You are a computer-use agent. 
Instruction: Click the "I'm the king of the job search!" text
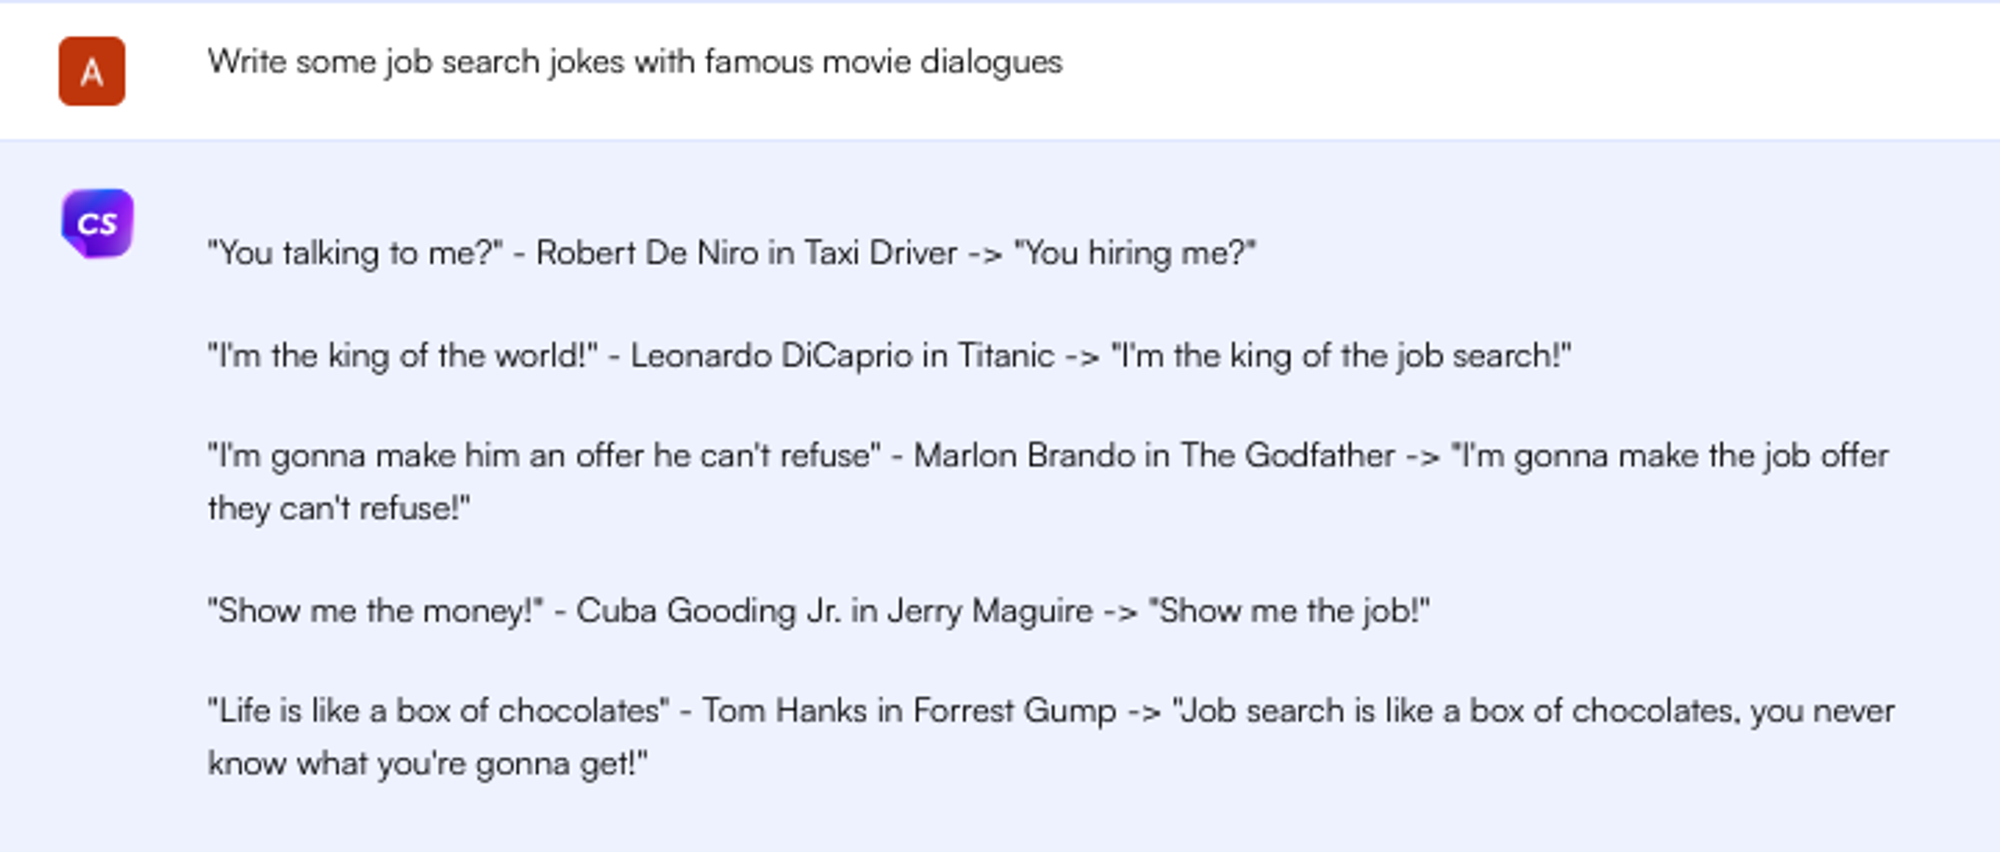coord(1340,356)
